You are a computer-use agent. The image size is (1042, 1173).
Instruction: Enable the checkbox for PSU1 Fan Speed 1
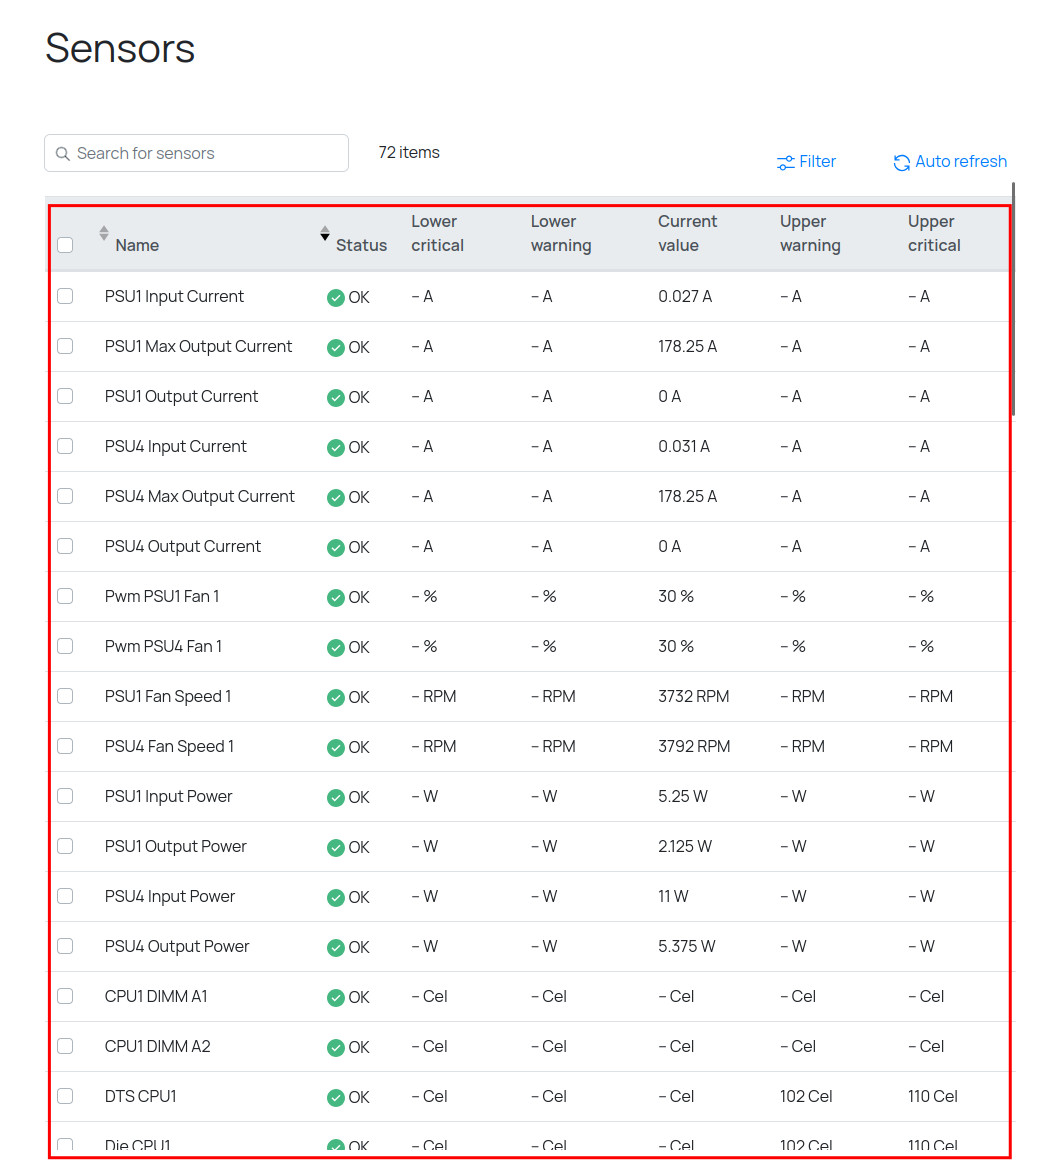click(65, 696)
